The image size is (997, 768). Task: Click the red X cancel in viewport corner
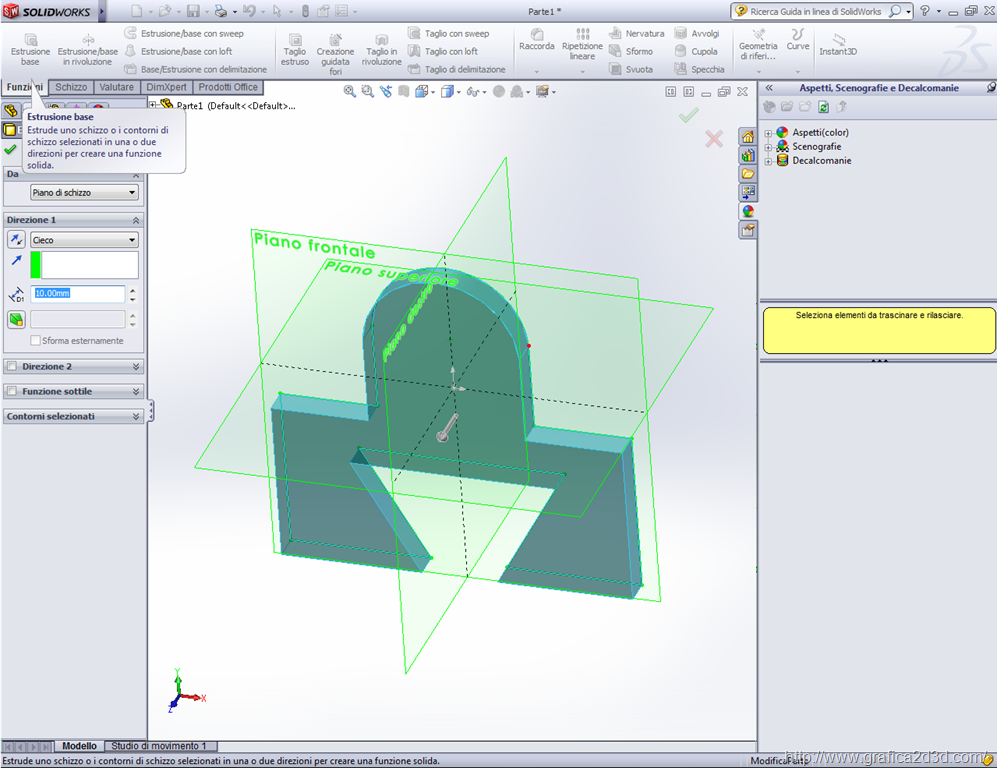pyautogui.click(x=713, y=139)
